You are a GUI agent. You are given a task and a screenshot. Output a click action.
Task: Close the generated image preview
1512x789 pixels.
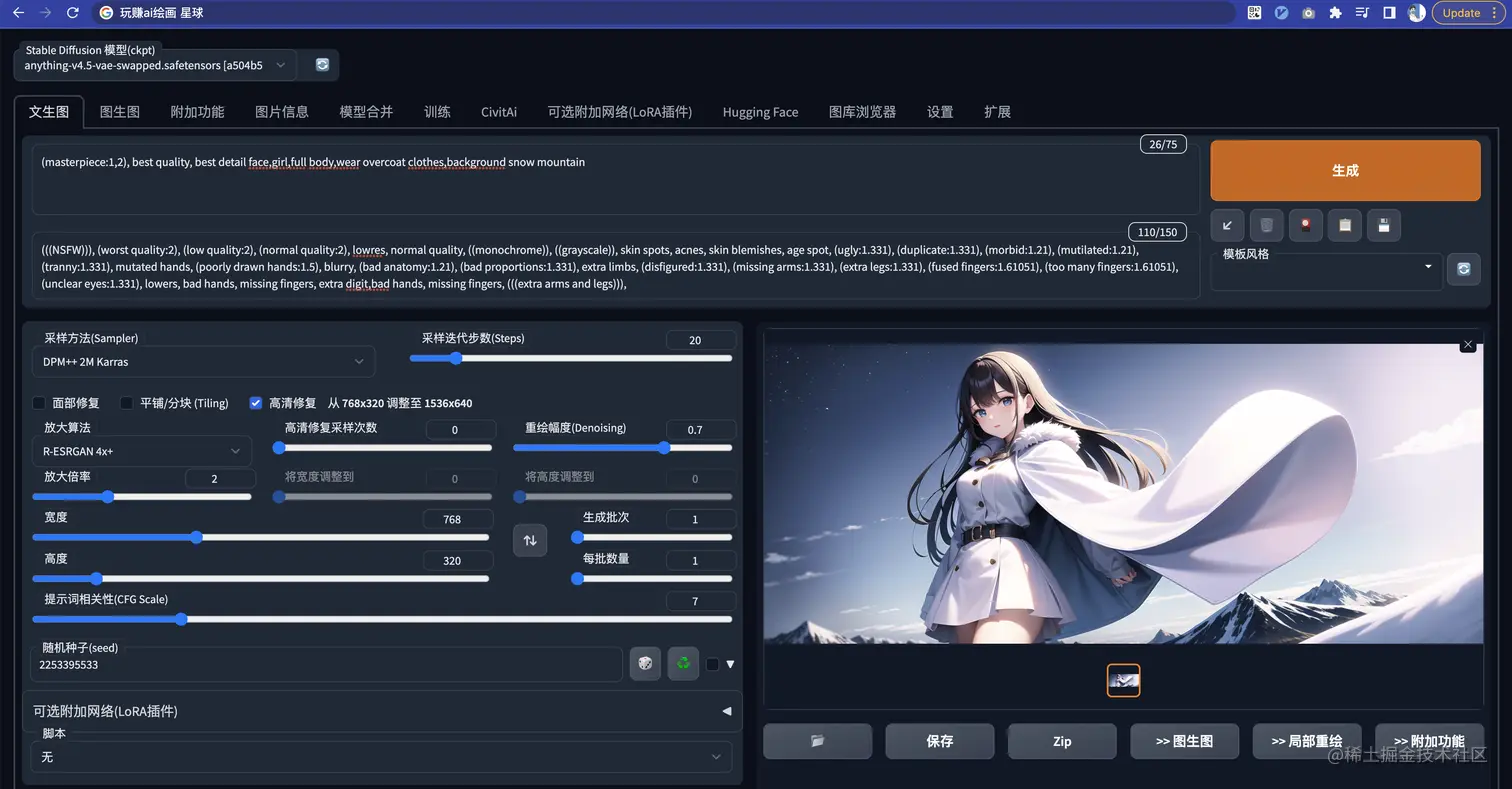[x=1468, y=344]
